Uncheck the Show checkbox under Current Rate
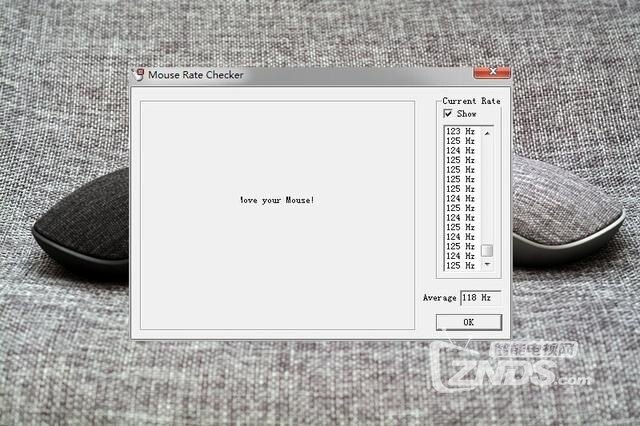 point(448,113)
